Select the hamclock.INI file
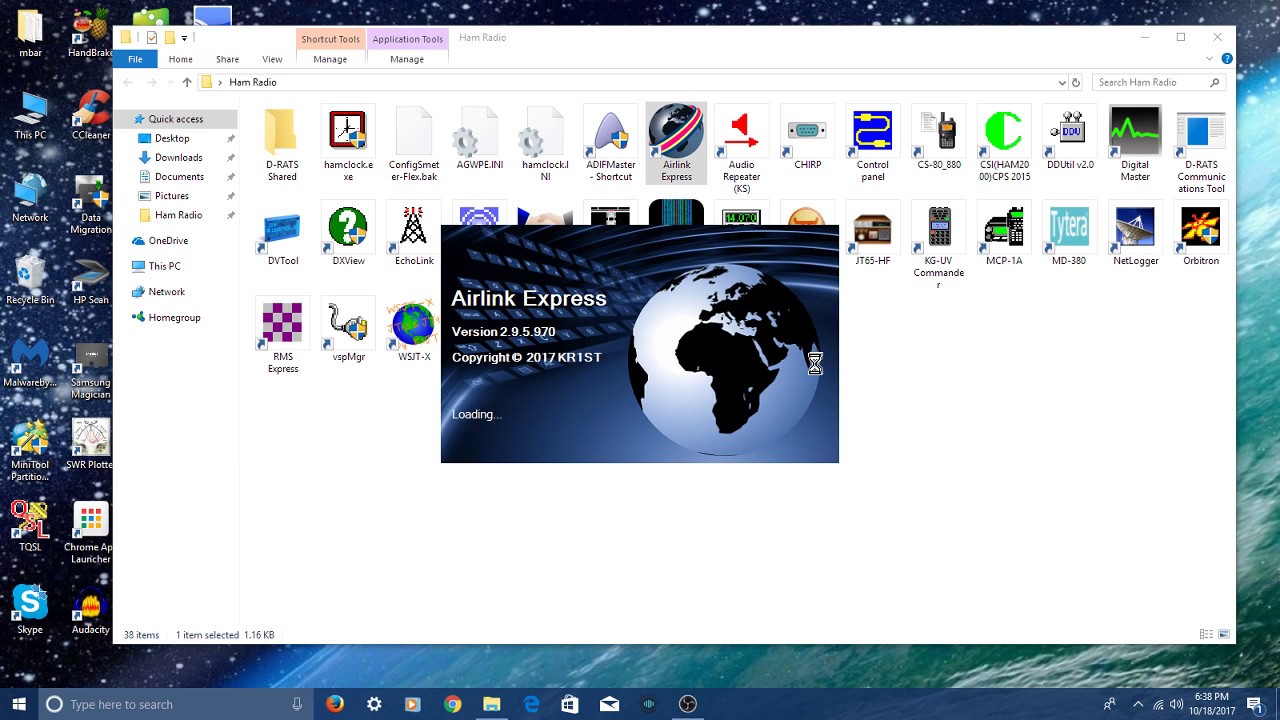This screenshot has height=720, width=1280. [x=545, y=145]
